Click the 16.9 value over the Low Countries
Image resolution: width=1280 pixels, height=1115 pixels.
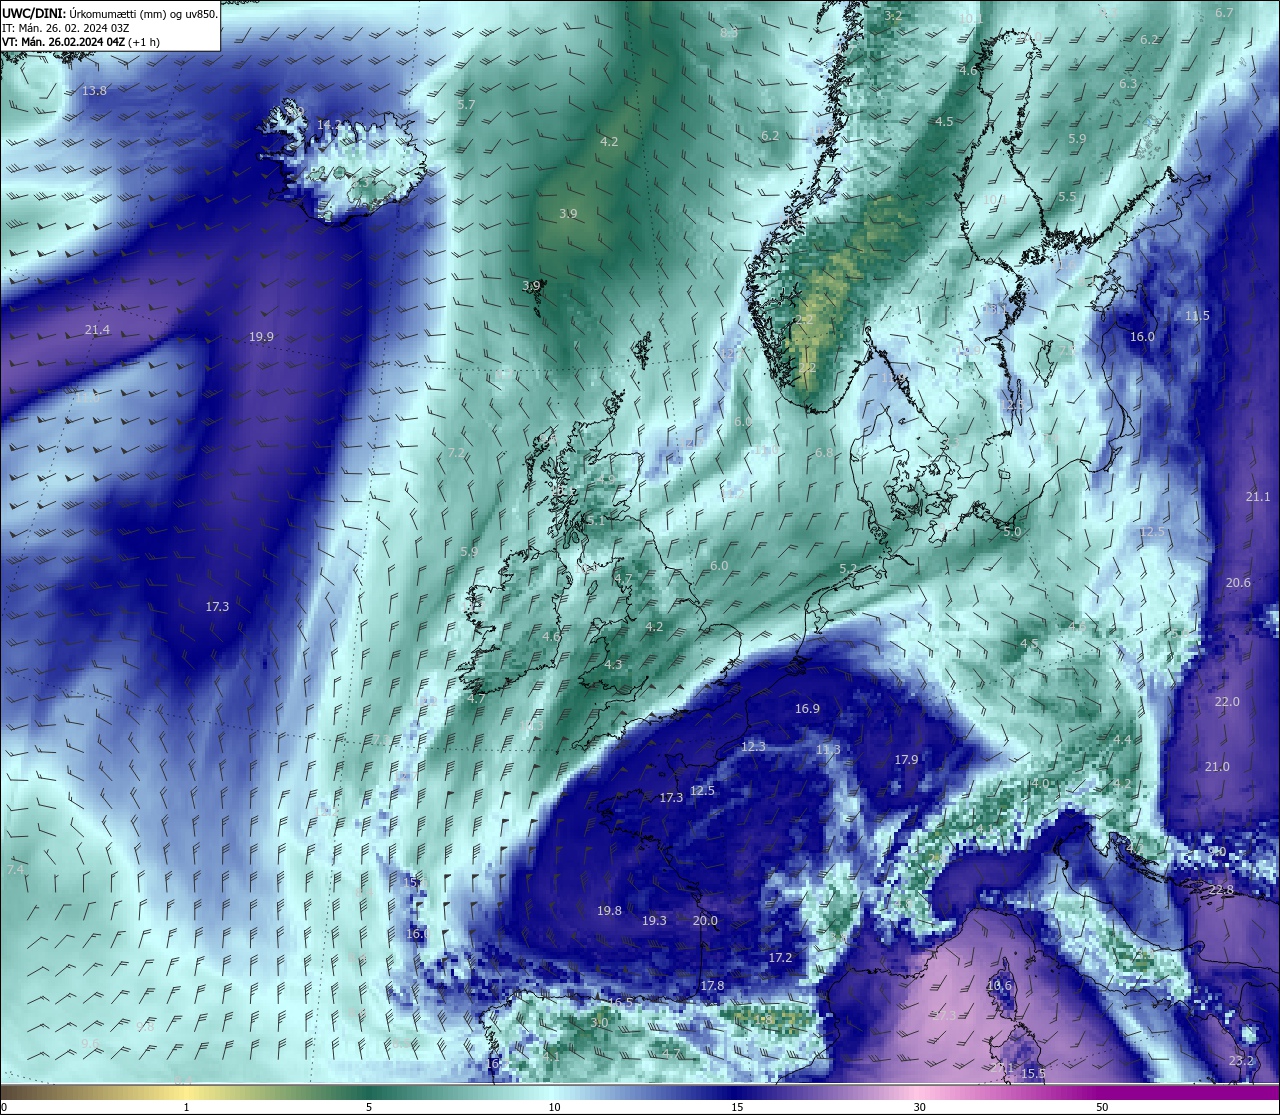coord(807,709)
